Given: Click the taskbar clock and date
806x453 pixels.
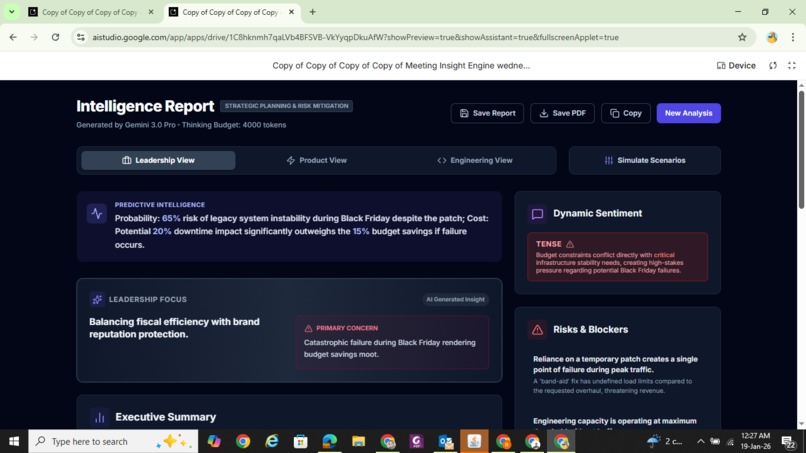Looking at the screenshot, I should coord(756,441).
